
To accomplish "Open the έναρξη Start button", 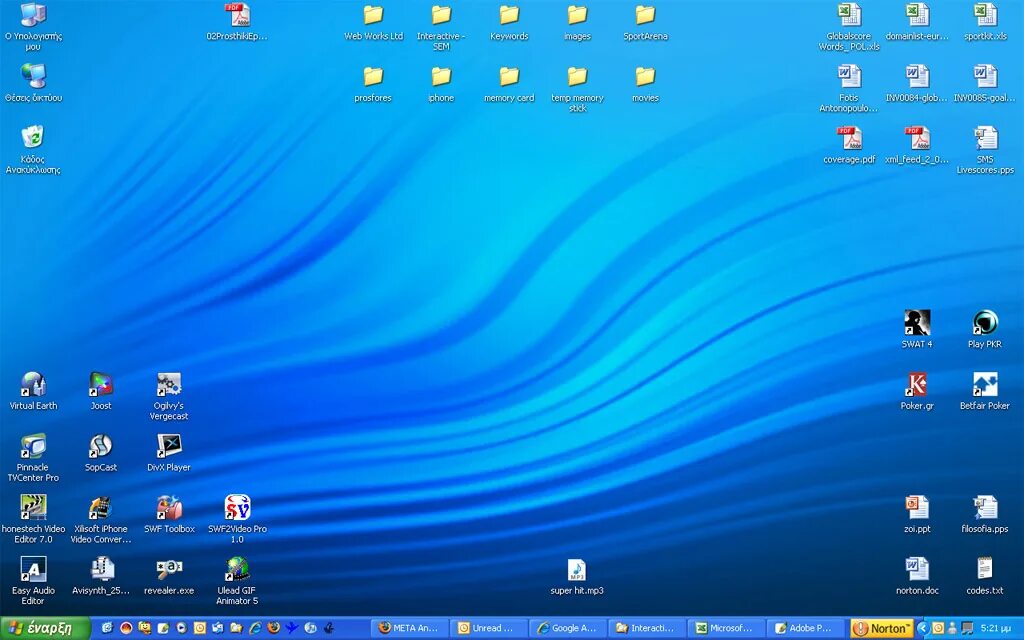I will [x=45, y=628].
